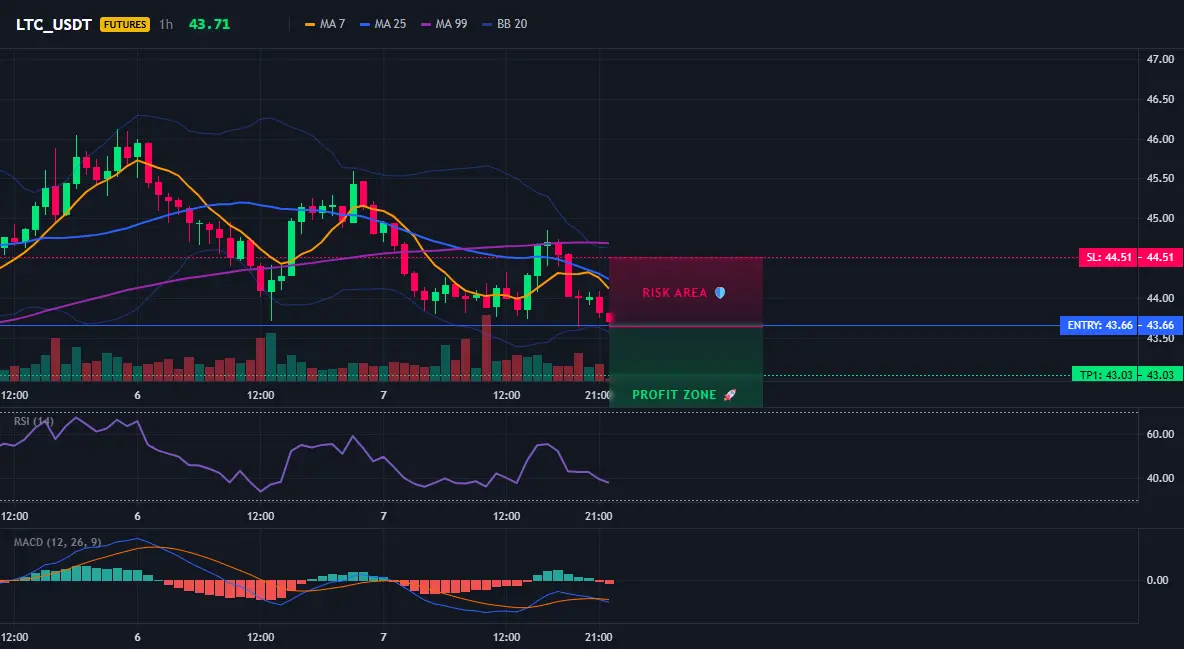Click the RSI 40.00 axis value
The height and width of the screenshot is (649, 1184).
pyautogui.click(x=1160, y=478)
